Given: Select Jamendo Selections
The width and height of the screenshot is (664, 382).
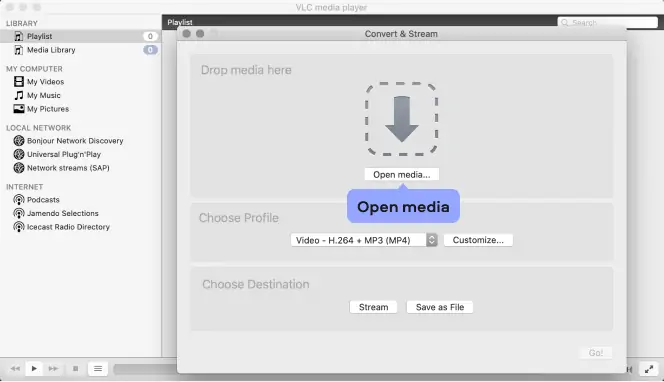Looking at the screenshot, I should [x=62, y=213].
